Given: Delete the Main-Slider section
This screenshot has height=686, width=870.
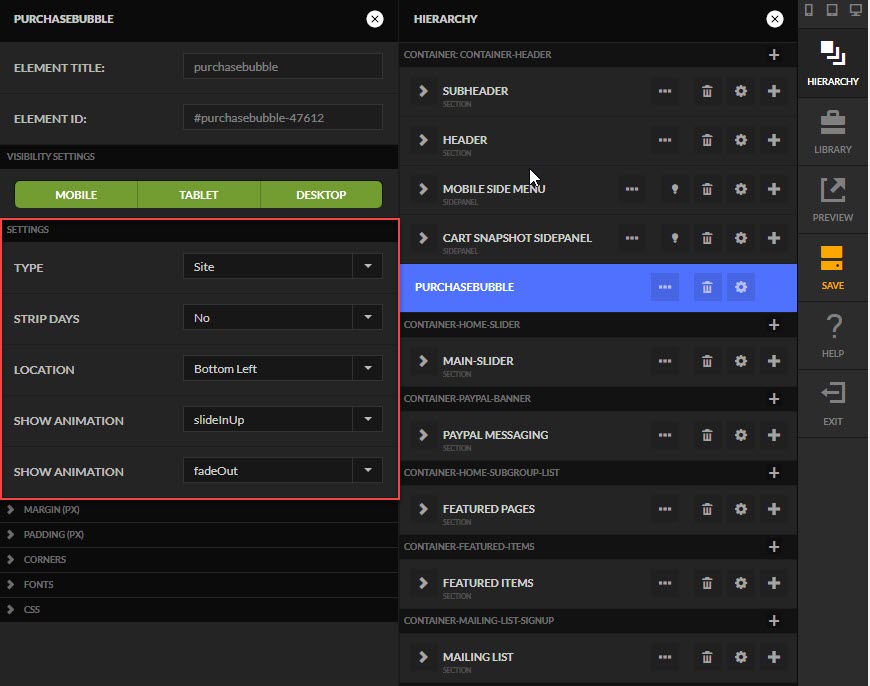Looking at the screenshot, I should (x=707, y=361).
